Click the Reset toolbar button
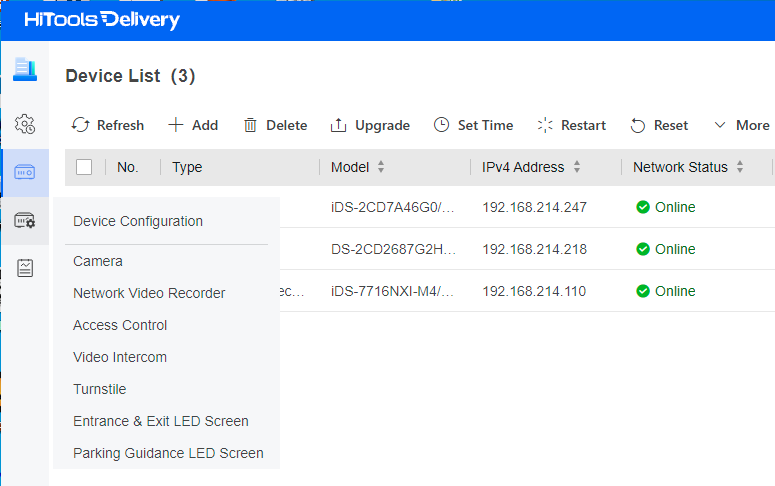 [x=659, y=125]
